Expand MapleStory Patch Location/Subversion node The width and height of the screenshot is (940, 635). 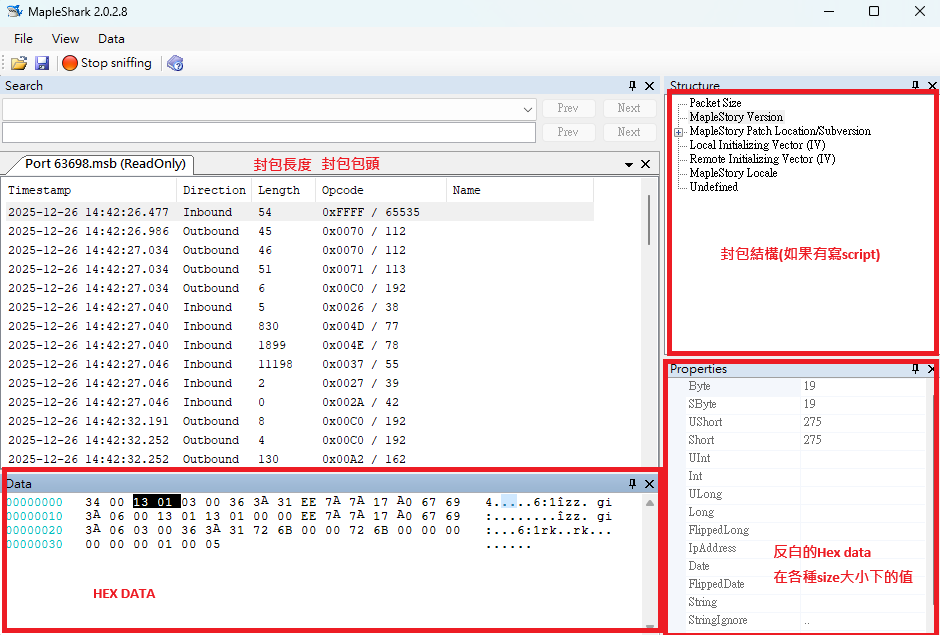point(678,132)
